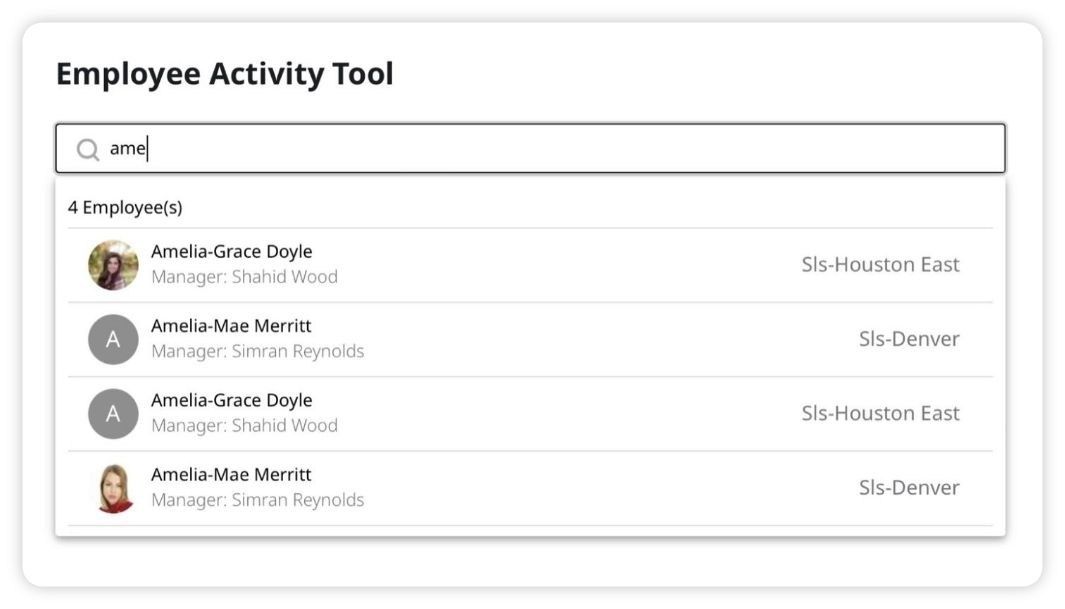Choose Amelia-Grace Doyle name beside gray avatar
This screenshot has width=1065, height=609.
coord(231,400)
